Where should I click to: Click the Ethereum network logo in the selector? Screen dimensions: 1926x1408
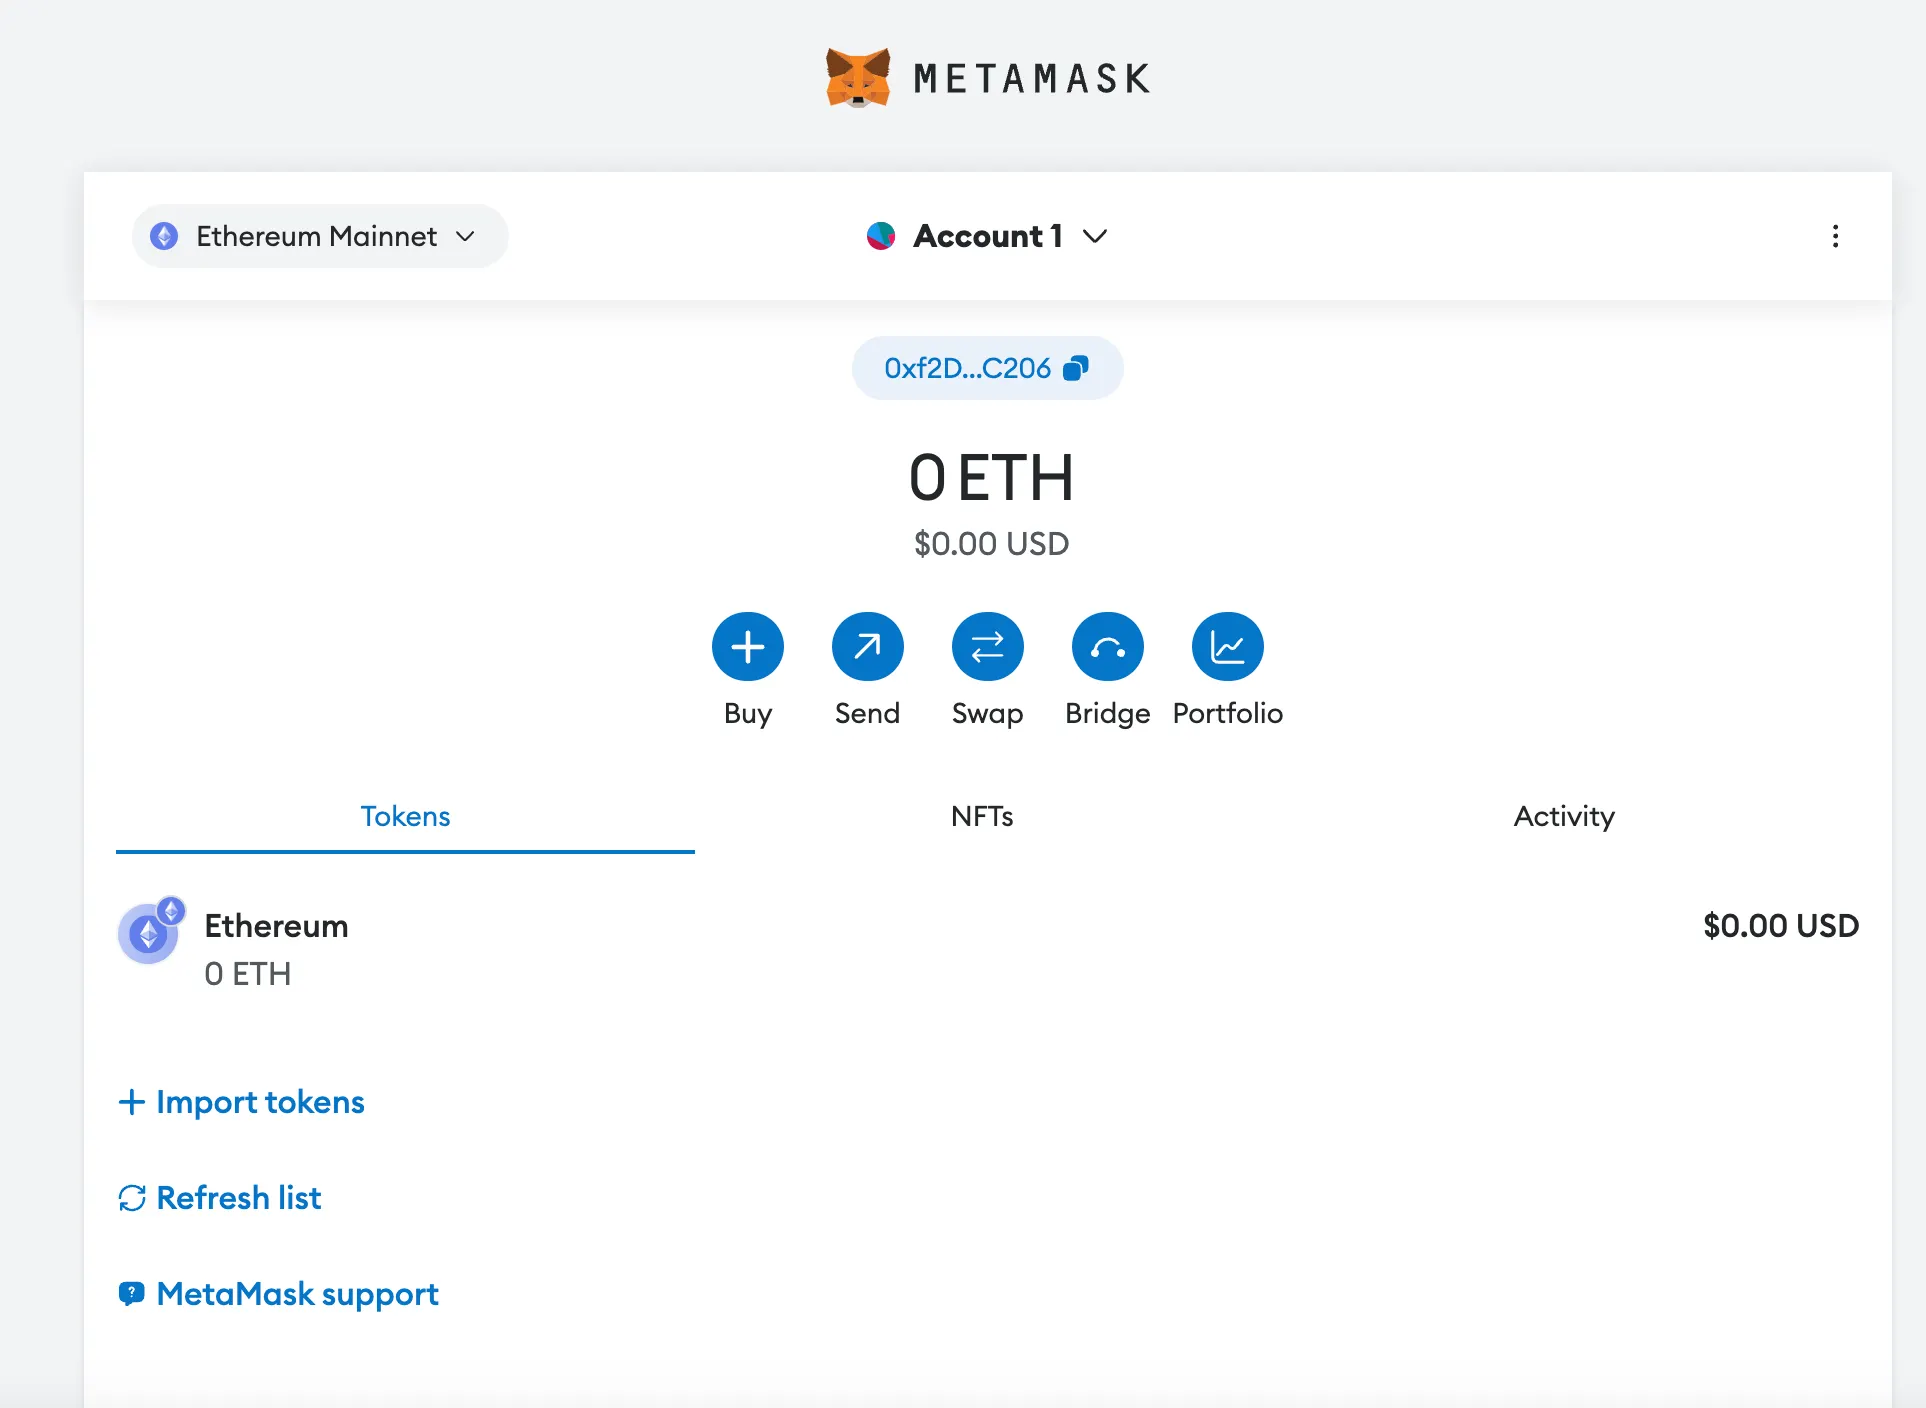(164, 236)
